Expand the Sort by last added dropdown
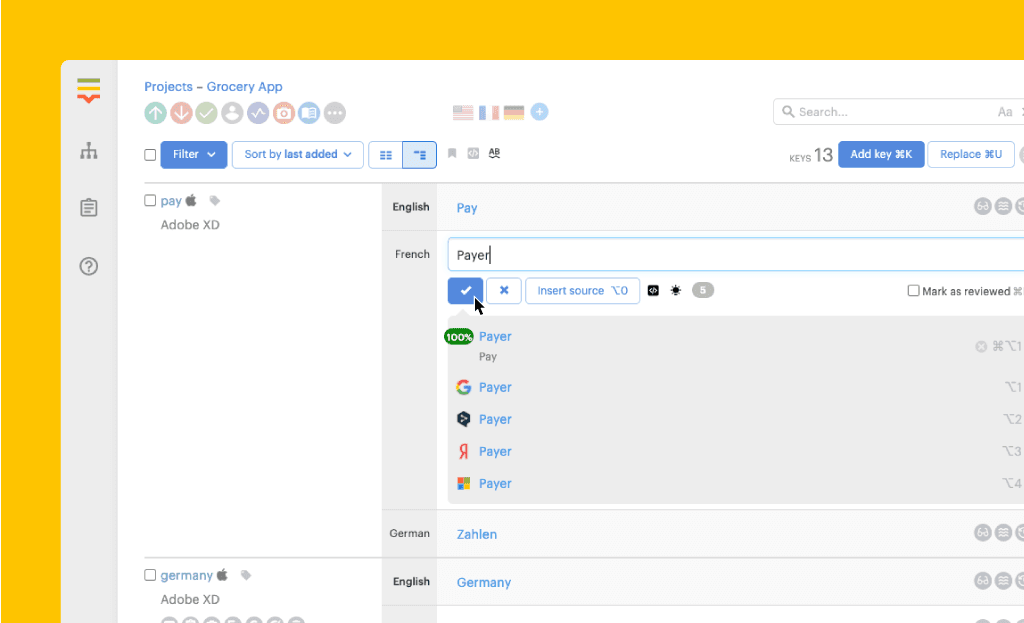1024x623 pixels. pyautogui.click(x=298, y=155)
